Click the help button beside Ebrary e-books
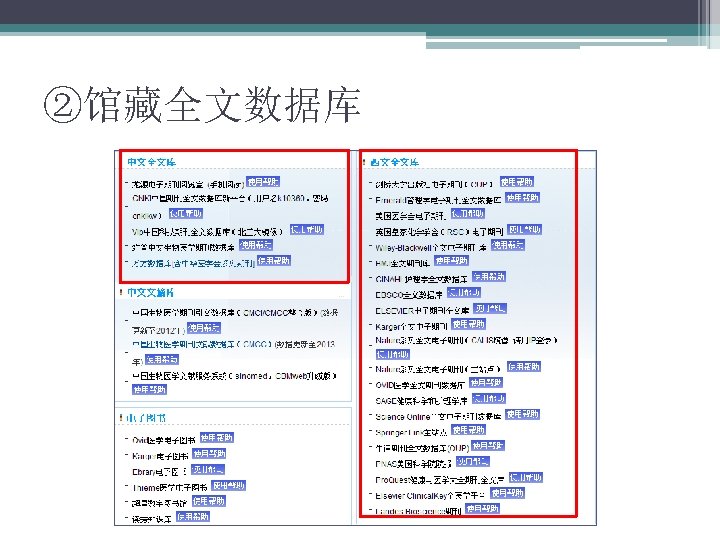Image resolution: width=720 pixels, height=540 pixels. tap(208, 469)
